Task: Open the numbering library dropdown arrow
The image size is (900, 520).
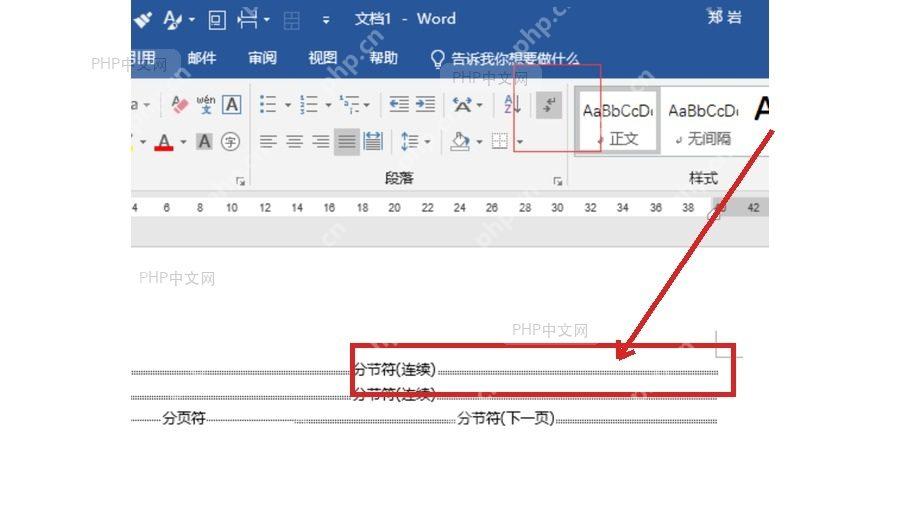Action: click(328, 105)
